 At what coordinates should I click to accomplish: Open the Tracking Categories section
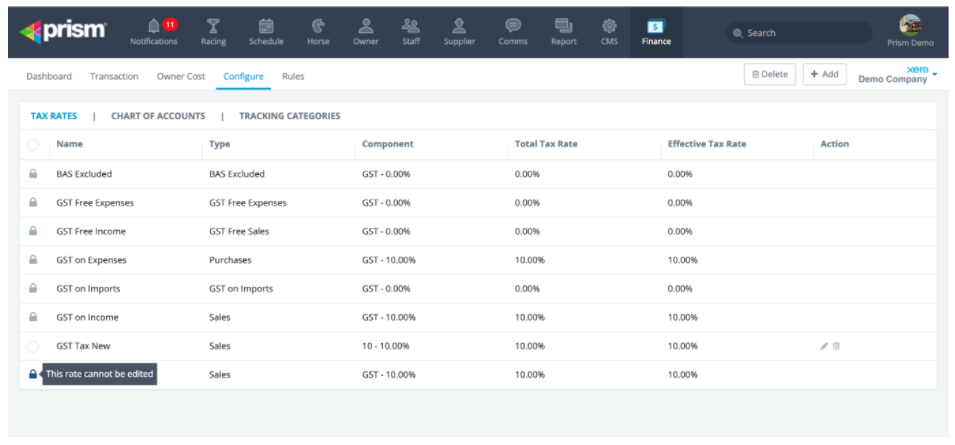tap(289, 116)
